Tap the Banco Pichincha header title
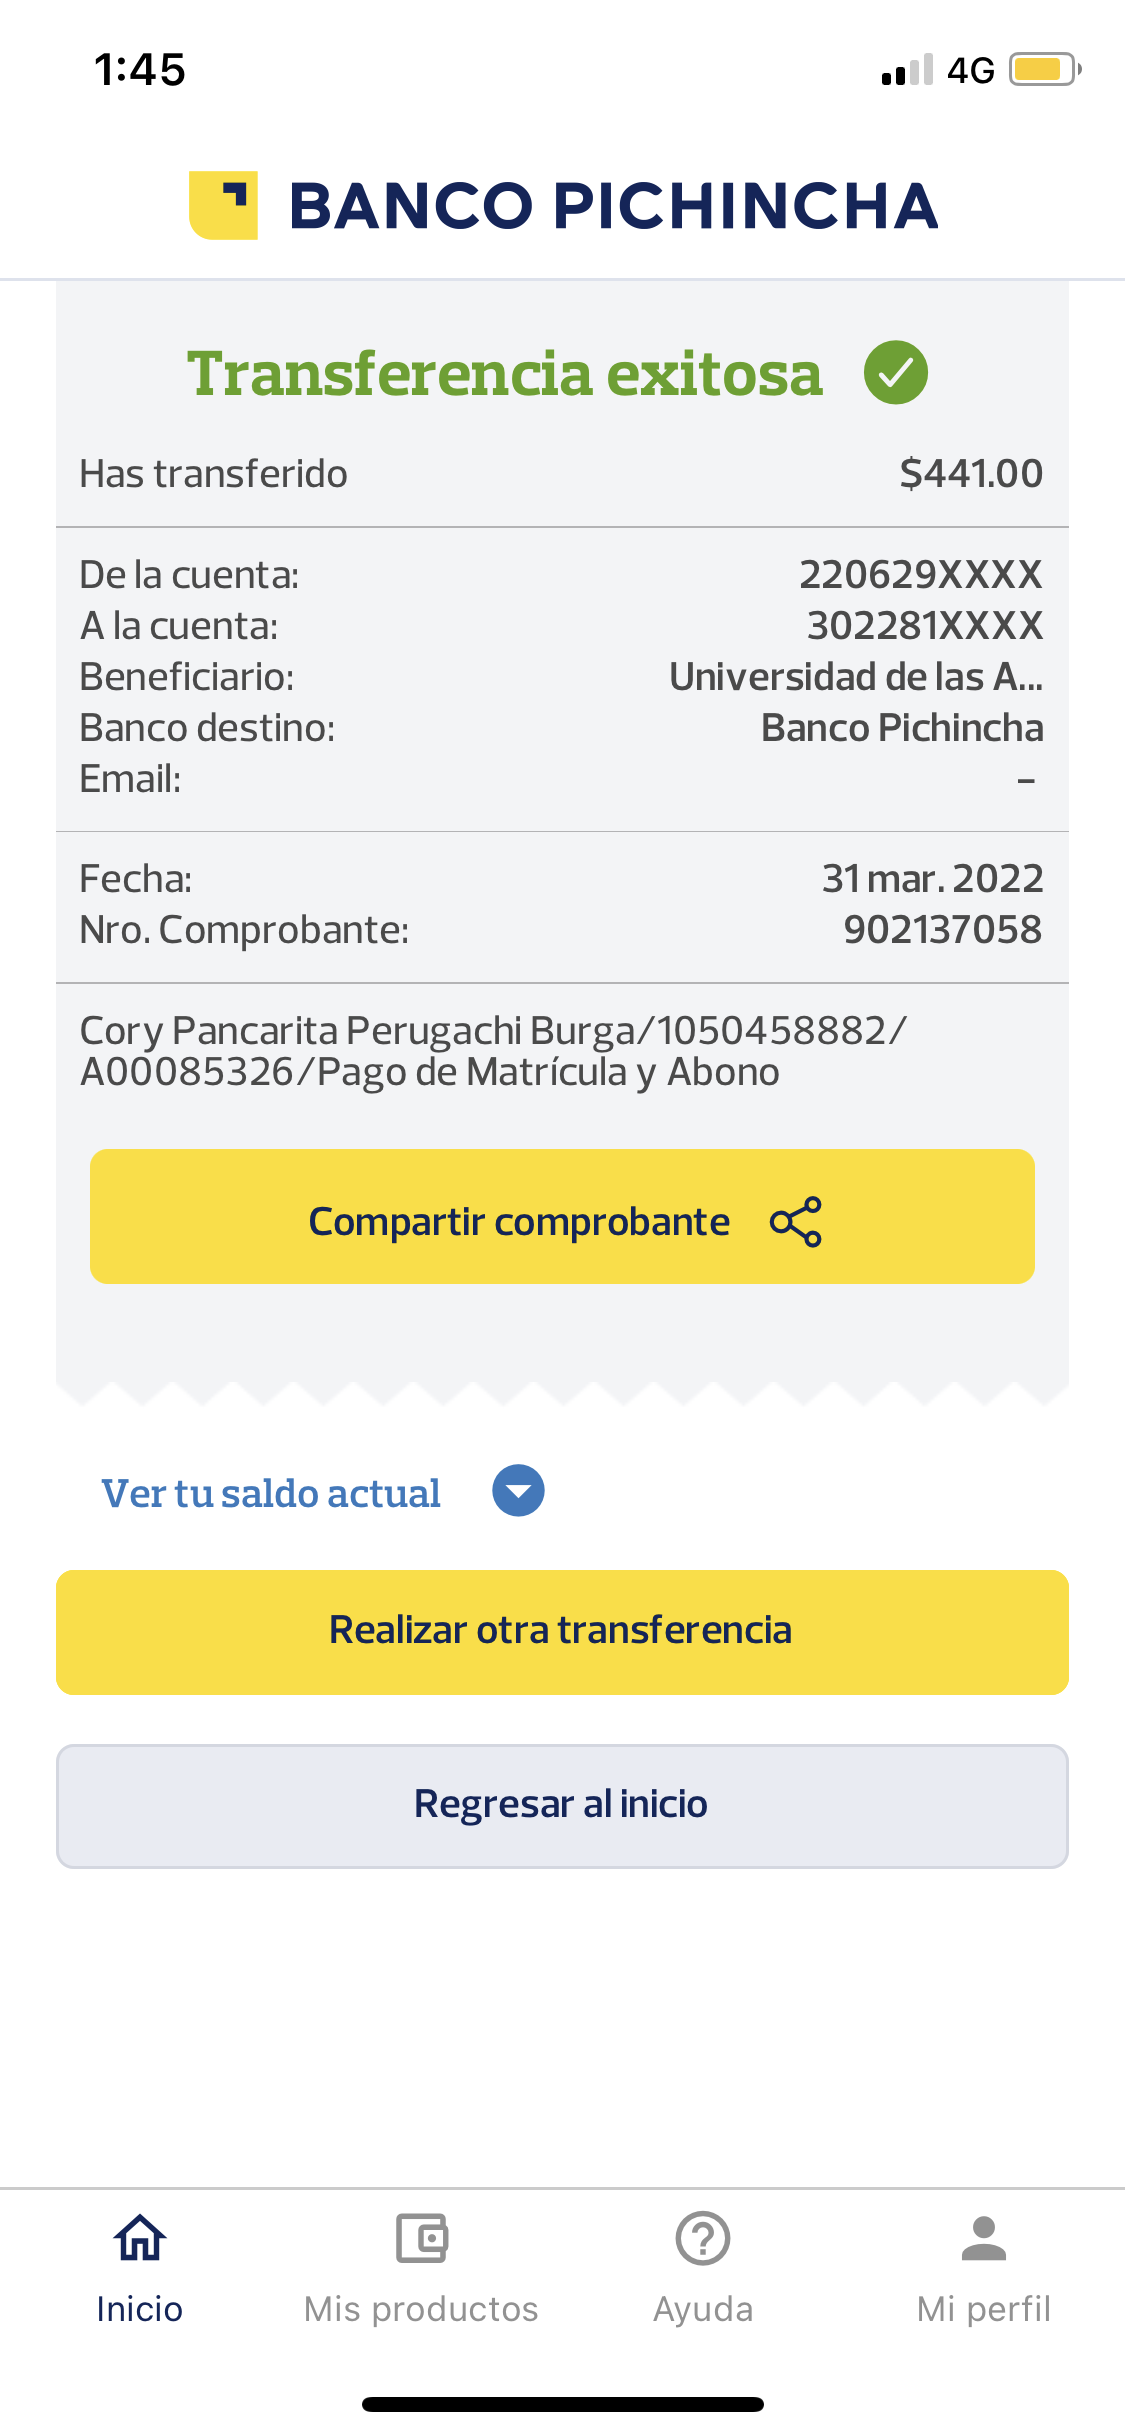 coord(613,206)
